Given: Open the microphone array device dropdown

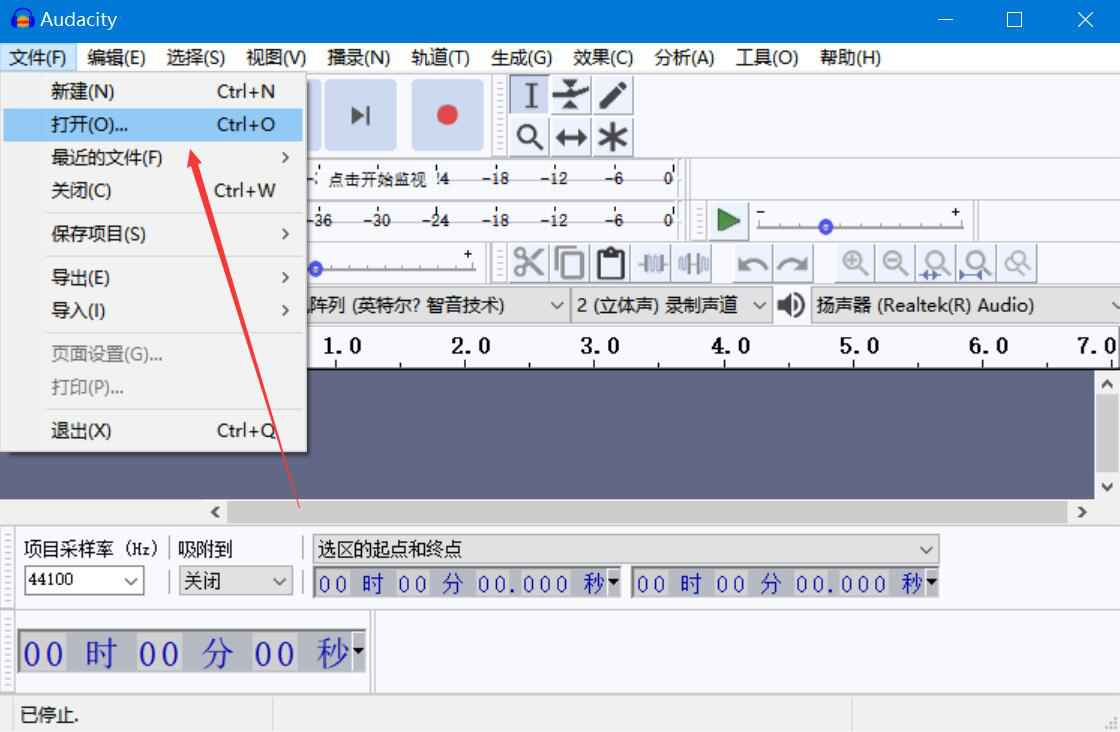Looking at the screenshot, I should 437,306.
